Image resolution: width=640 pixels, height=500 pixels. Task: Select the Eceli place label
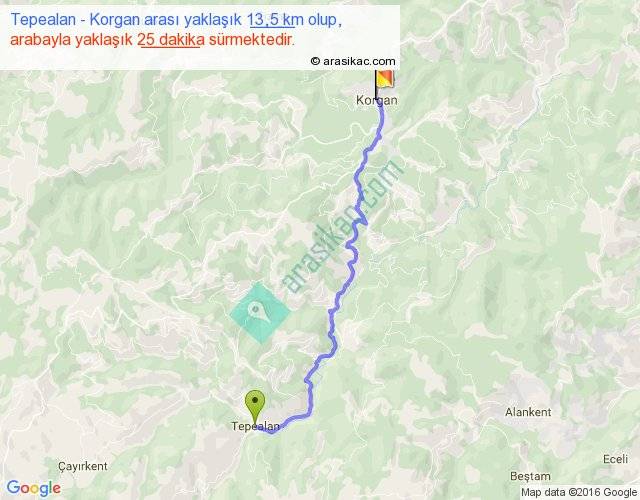pos(615,459)
